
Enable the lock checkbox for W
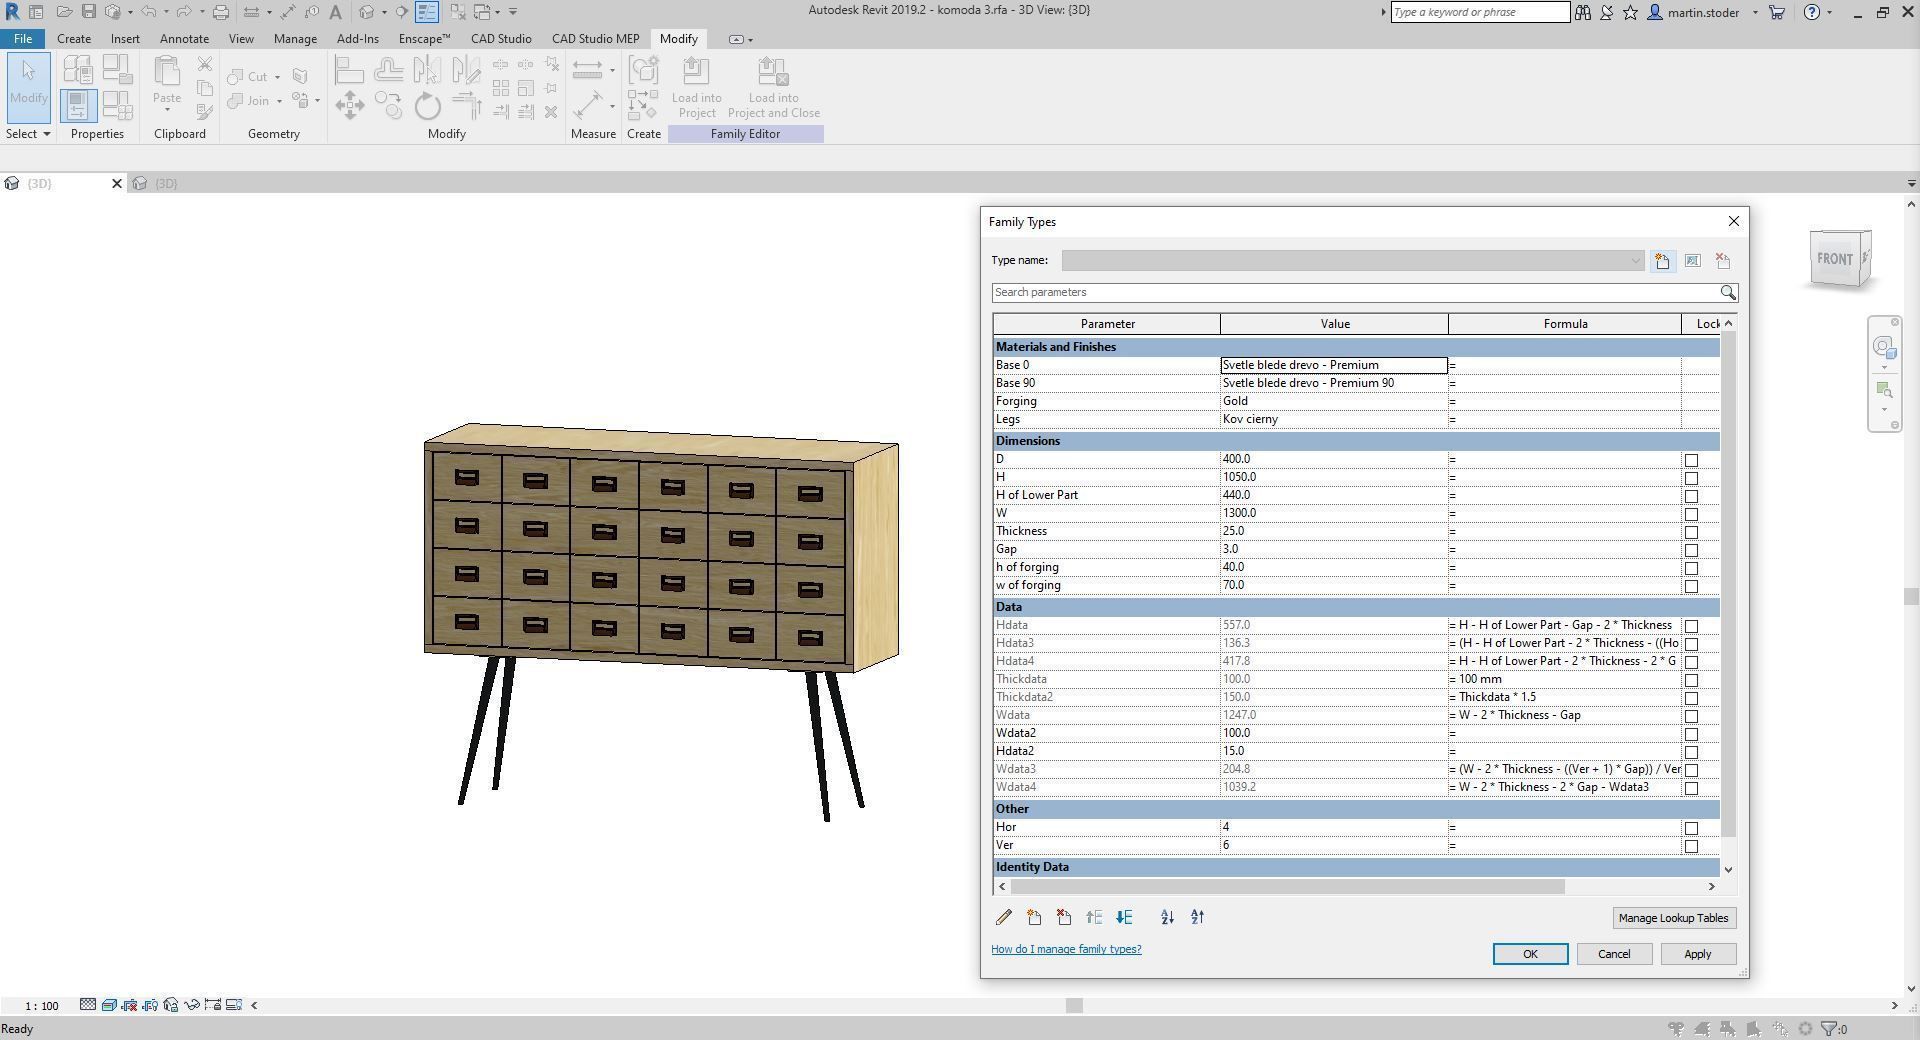[x=1691, y=514]
